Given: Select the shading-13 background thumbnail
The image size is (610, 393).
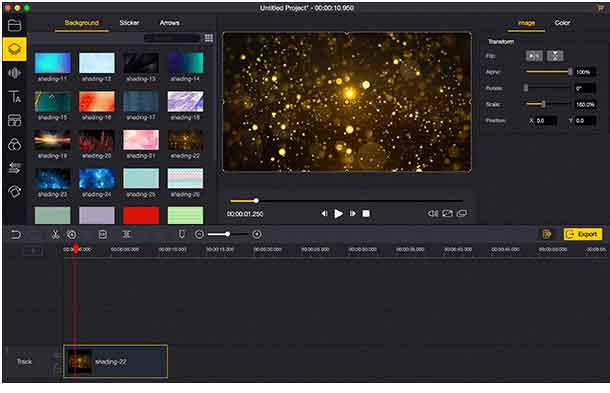Looking at the screenshot, I should (x=141, y=63).
